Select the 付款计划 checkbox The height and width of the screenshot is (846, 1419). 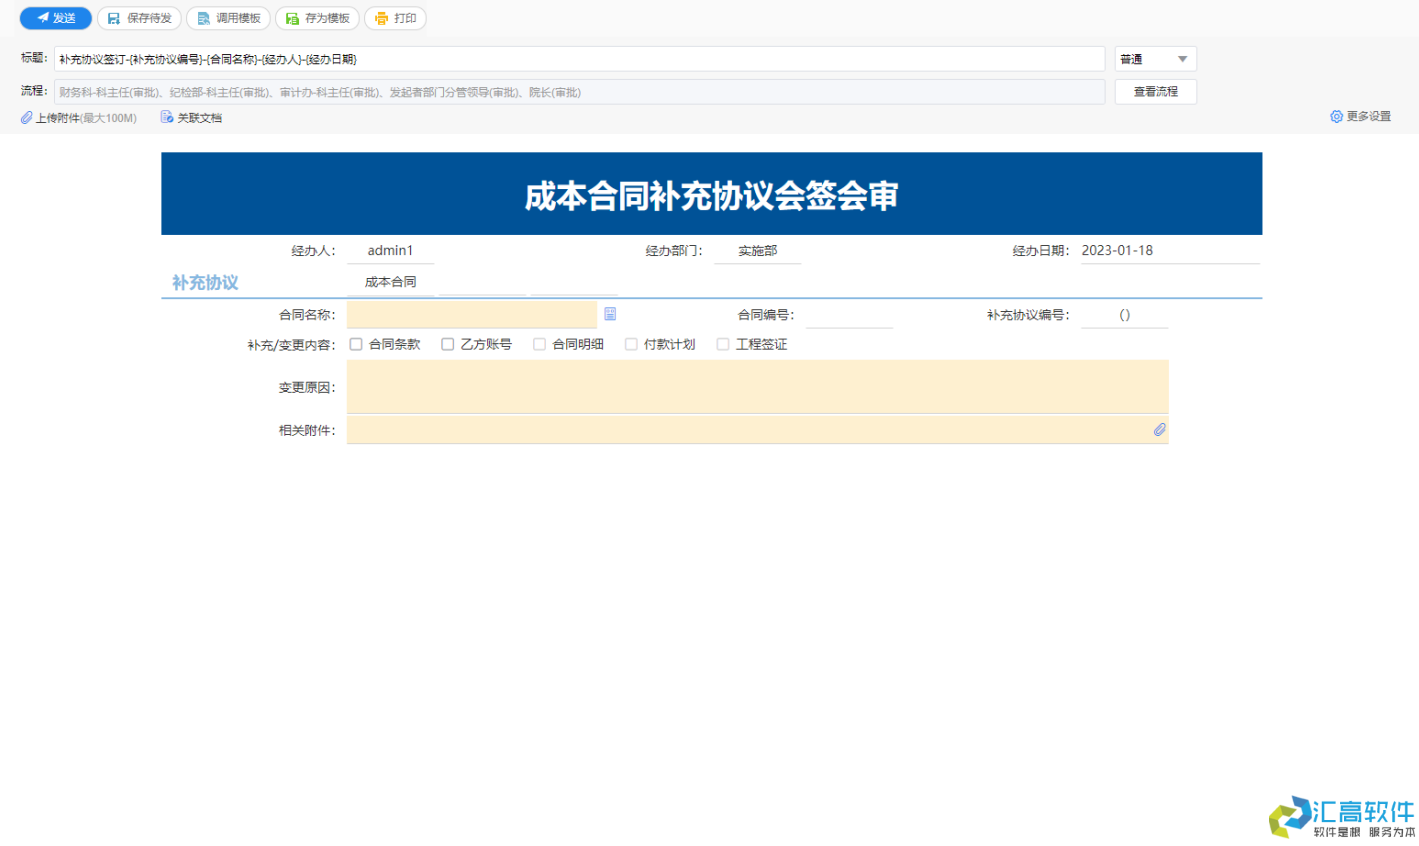pos(631,343)
